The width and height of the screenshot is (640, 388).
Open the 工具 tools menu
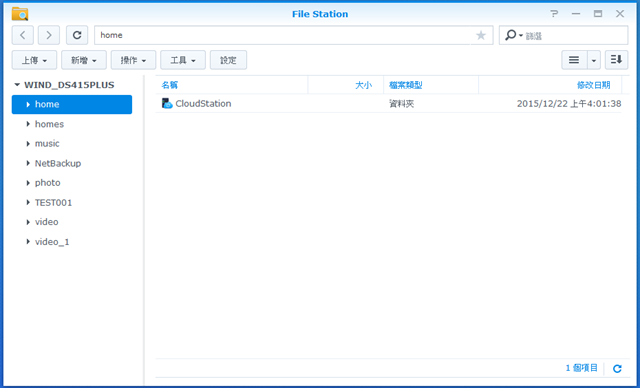(x=182, y=60)
